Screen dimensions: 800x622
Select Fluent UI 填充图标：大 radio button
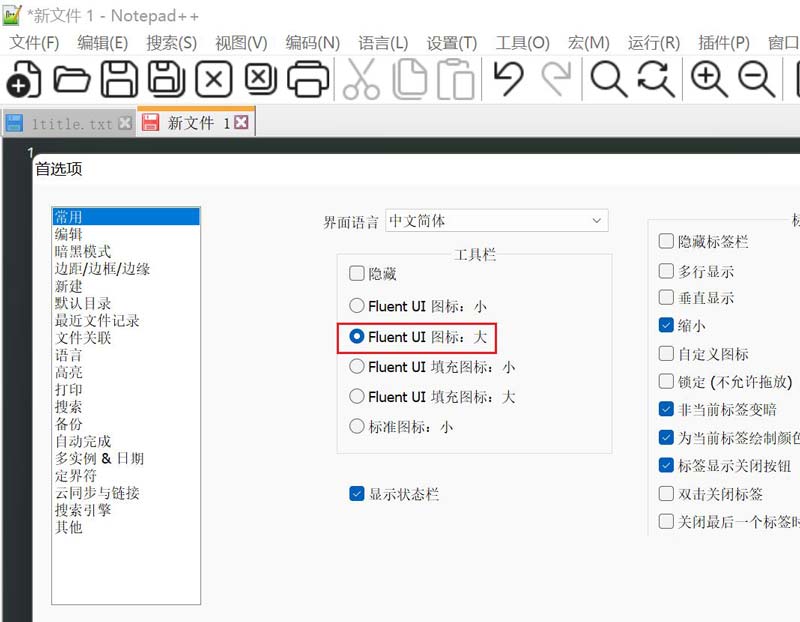[x=357, y=396]
